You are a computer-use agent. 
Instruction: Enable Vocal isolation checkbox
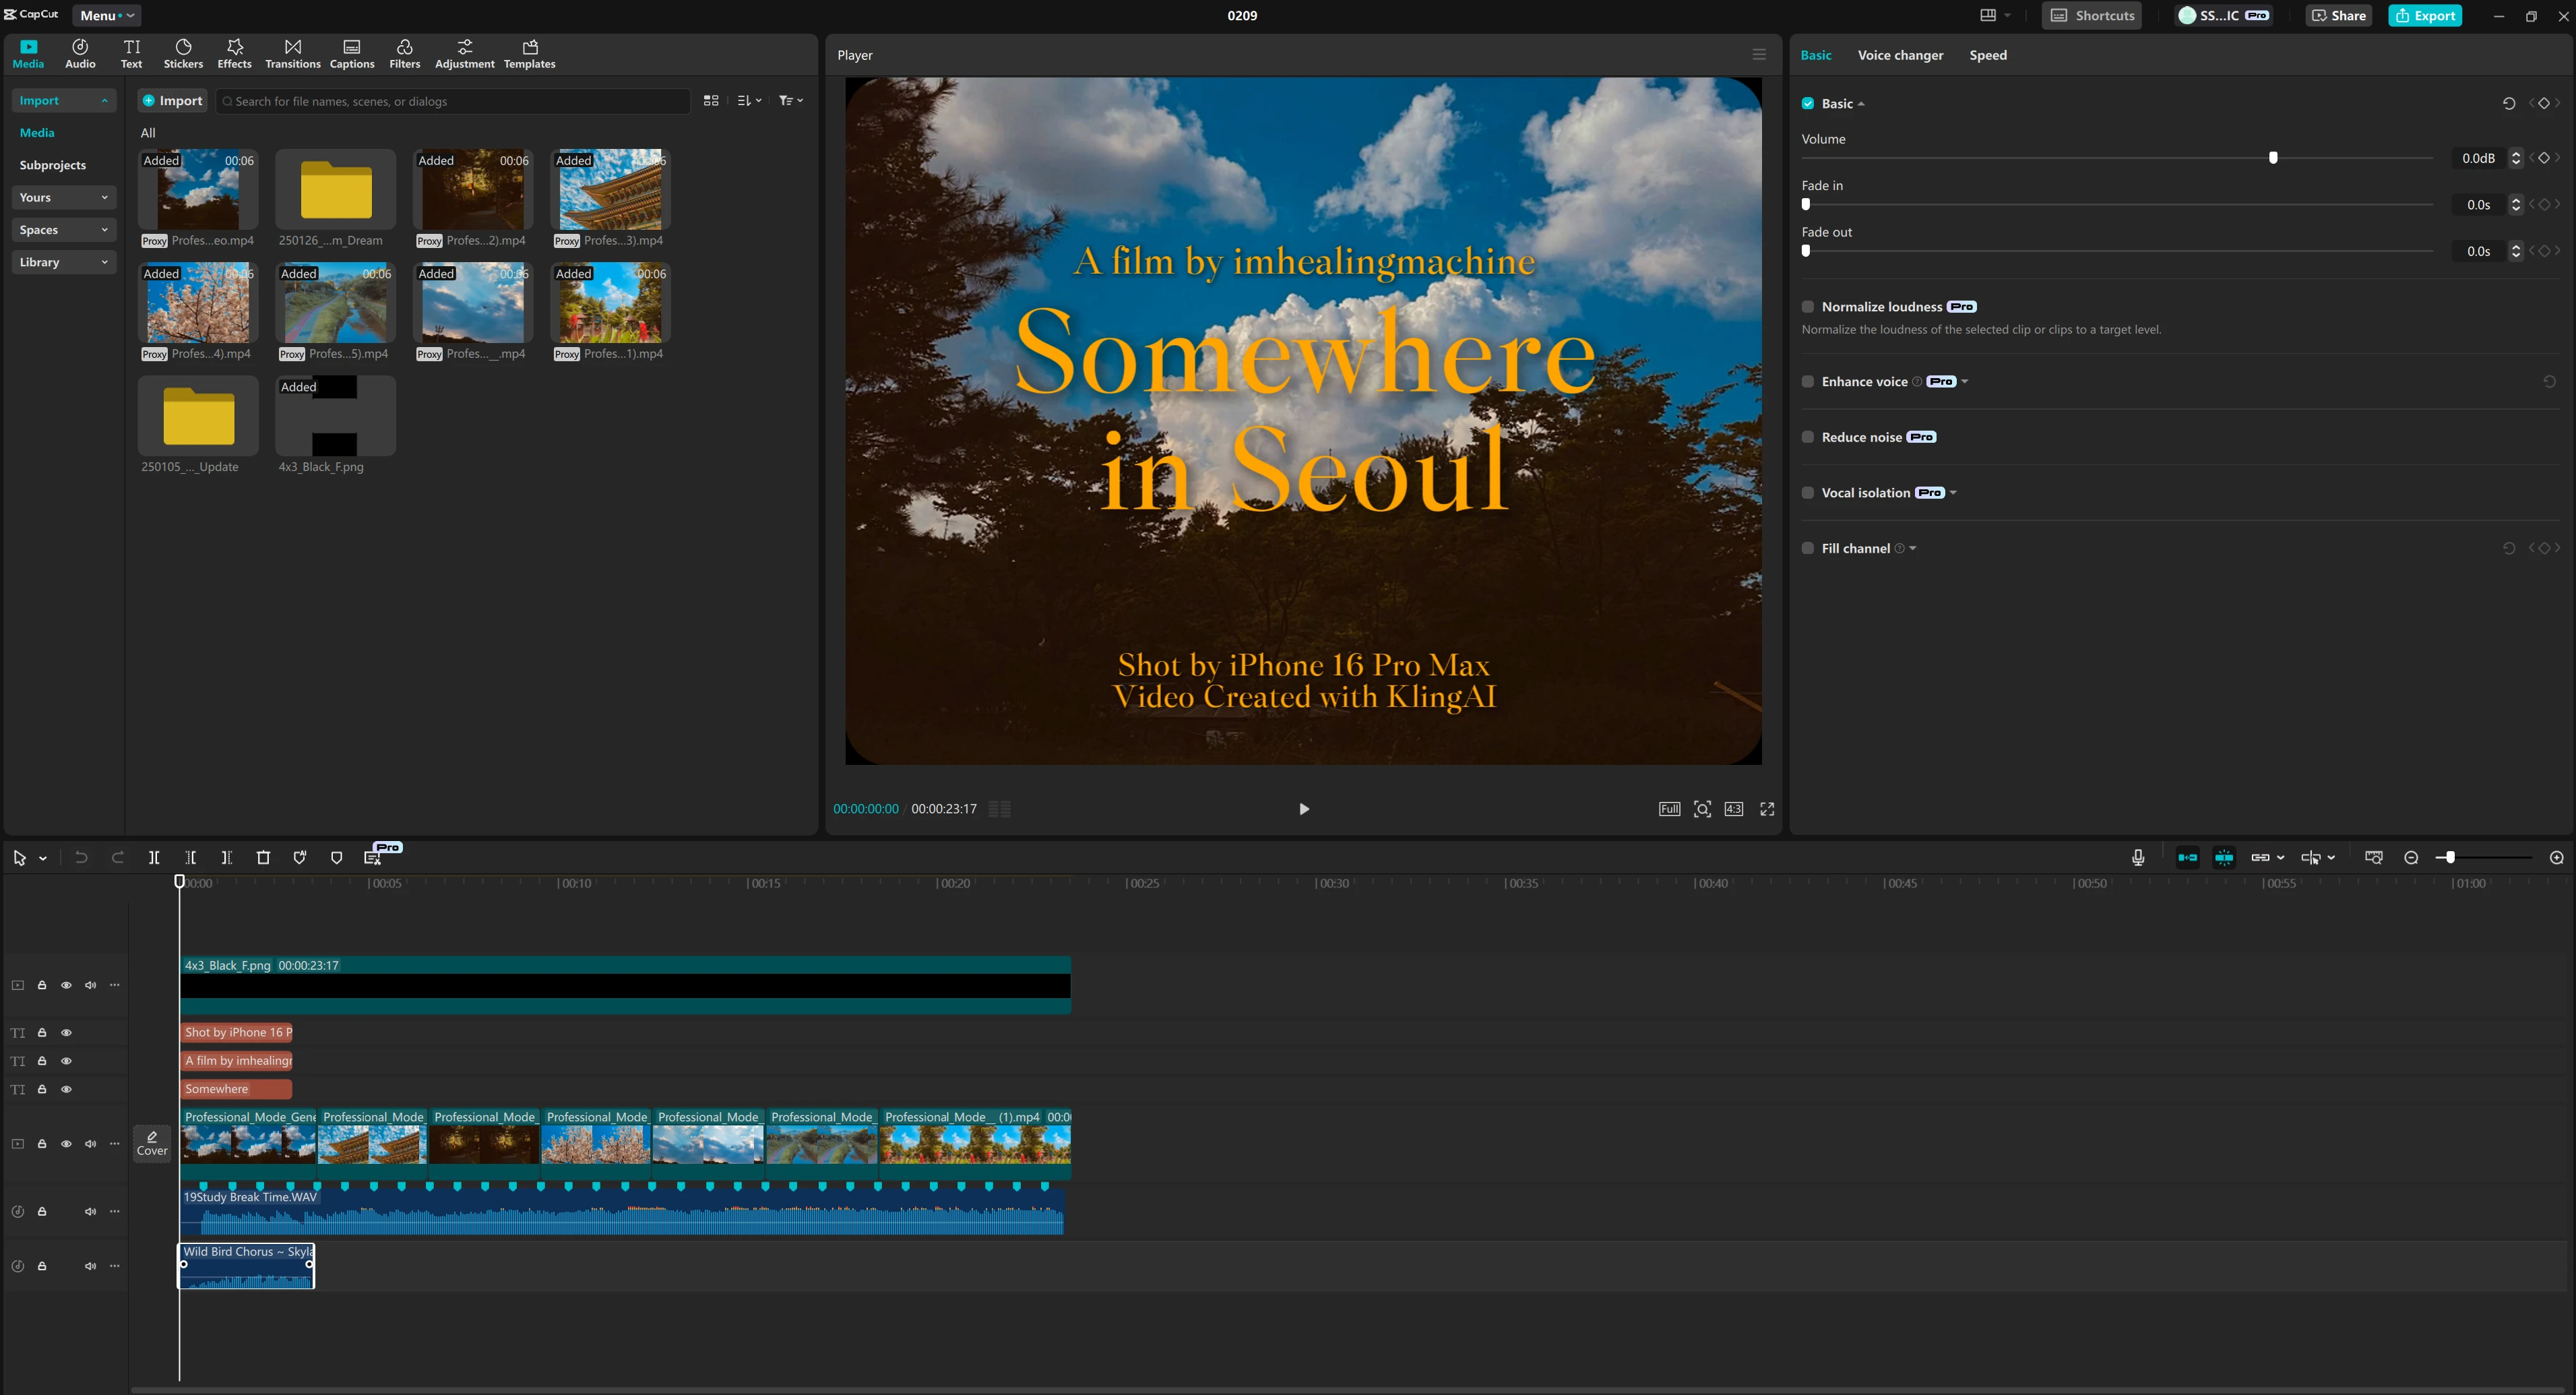[x=1808, y=493]
